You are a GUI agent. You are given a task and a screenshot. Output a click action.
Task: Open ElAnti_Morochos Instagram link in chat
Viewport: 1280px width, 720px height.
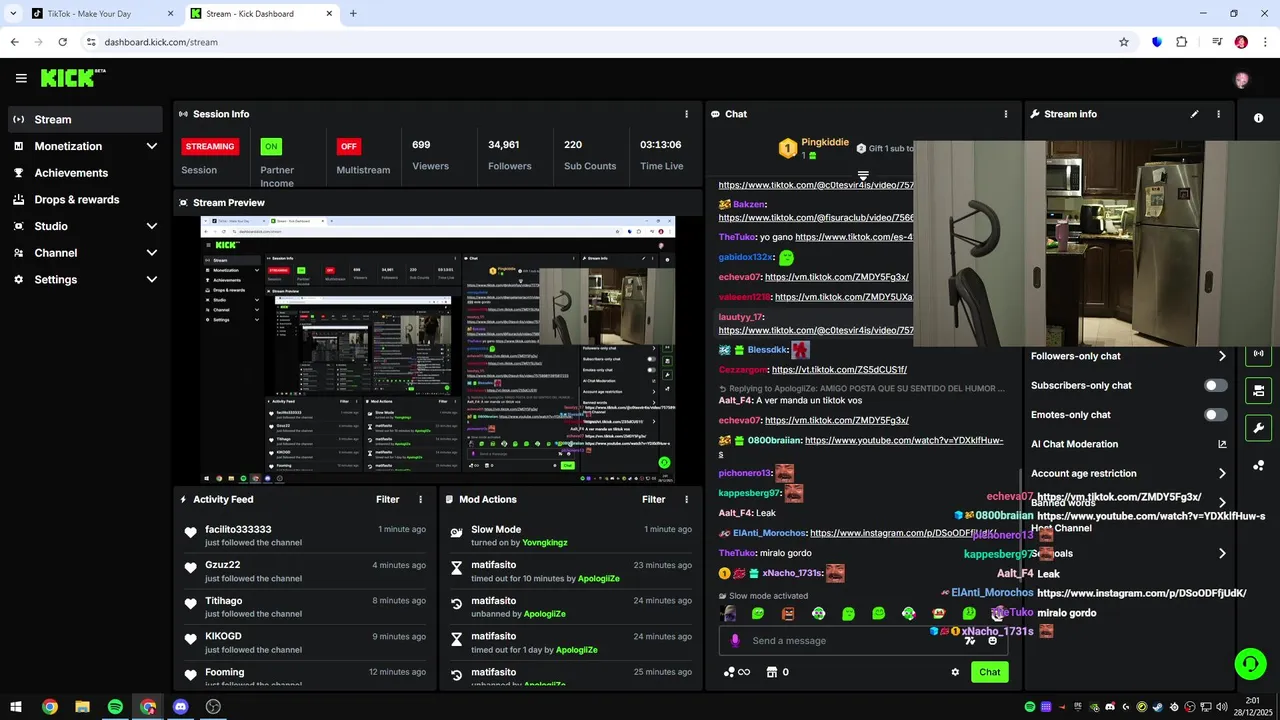[904, 533]
